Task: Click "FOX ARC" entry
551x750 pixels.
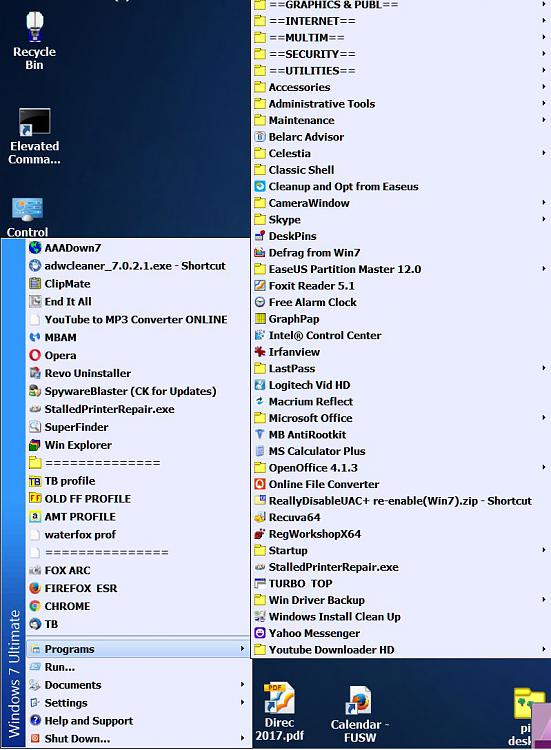Action: pos(138,570)
